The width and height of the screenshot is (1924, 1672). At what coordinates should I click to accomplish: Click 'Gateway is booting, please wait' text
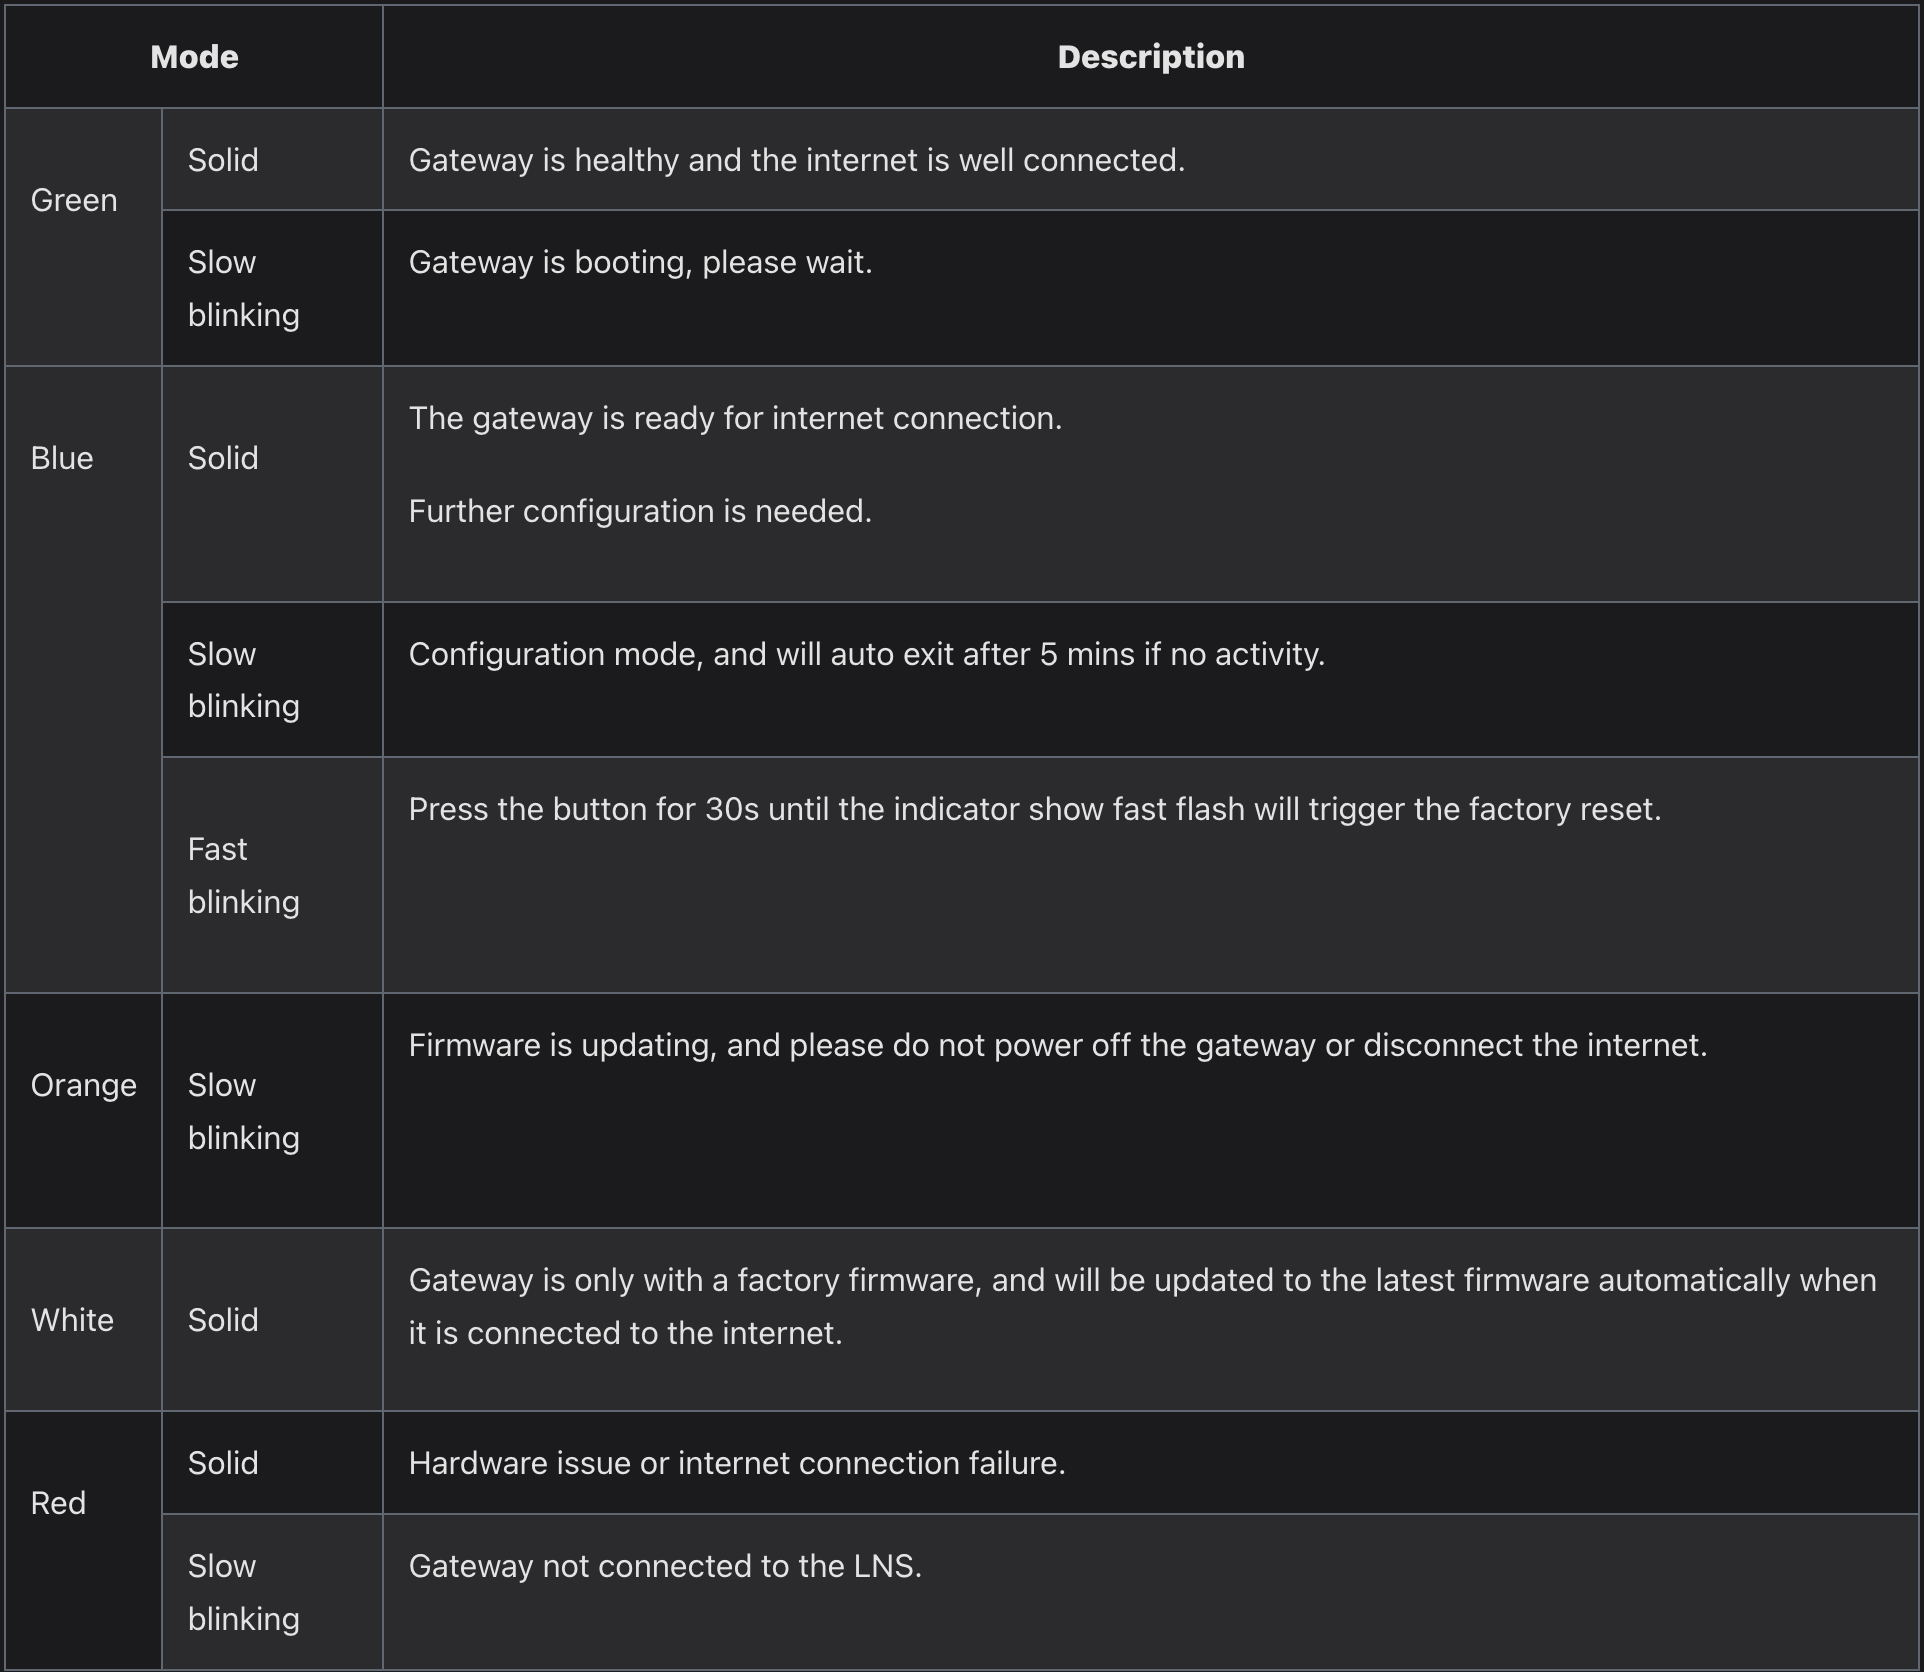pos(640,263)
